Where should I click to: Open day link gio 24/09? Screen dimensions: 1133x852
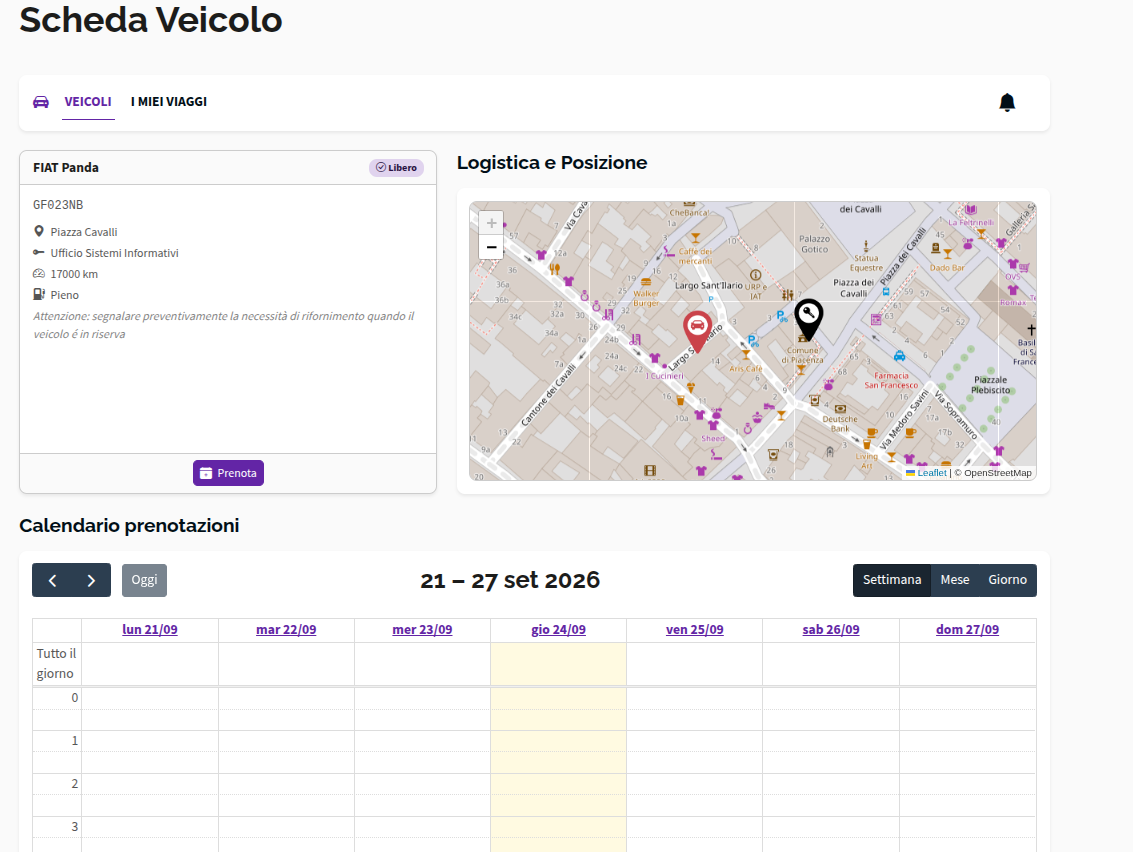pyautogui.click(x=559, y=629)
